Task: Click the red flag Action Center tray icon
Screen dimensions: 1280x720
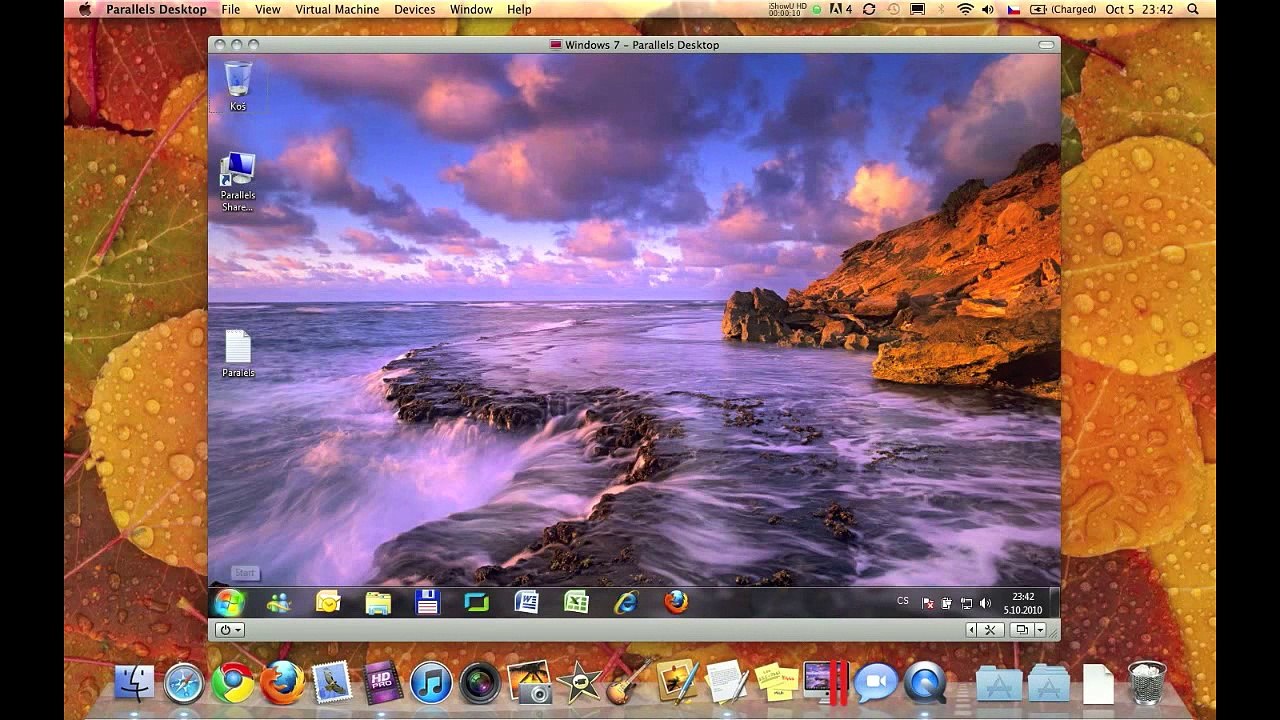Action: (x=928, y=603)
